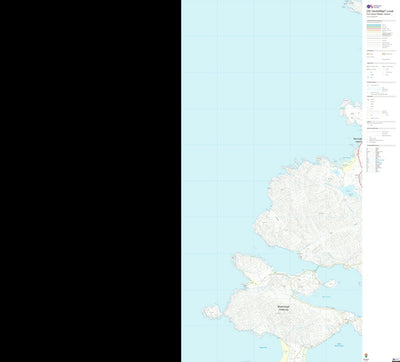Click the crest logo beside the map's bottom edge

point(366,356)
